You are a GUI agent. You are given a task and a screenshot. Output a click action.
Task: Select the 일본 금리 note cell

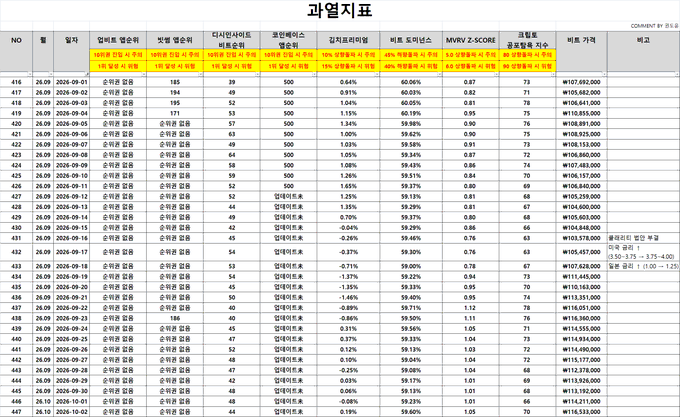point(643,266)
